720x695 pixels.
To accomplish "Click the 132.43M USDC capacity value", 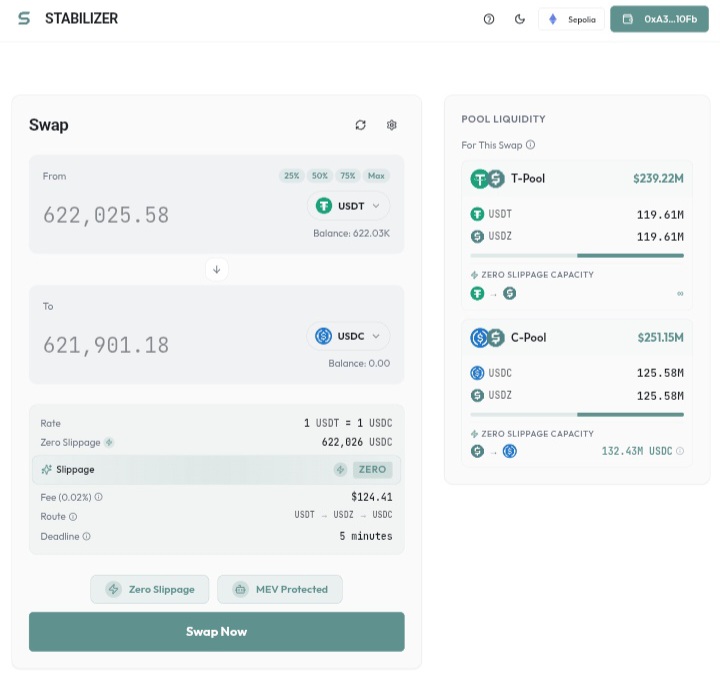I will (637, 451).
